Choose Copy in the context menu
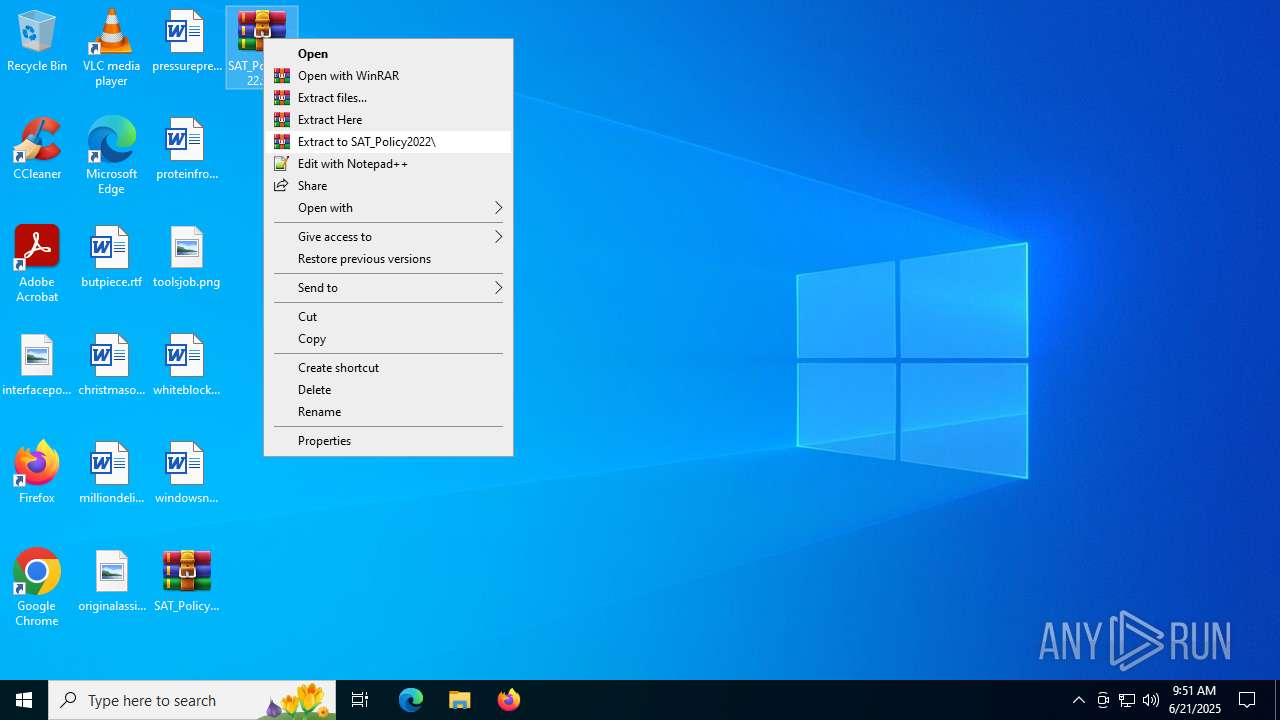 (x=388, y=339)
